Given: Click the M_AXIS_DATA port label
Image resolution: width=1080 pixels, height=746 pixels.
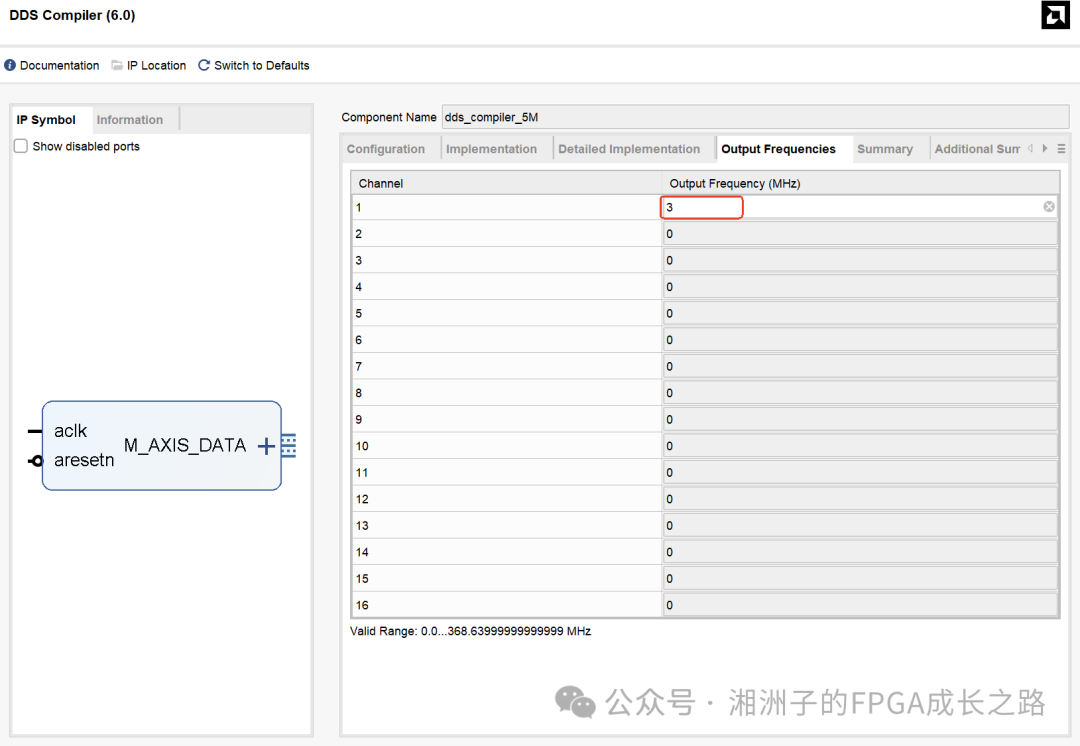Looking at the screenshot, I should 185,446.
